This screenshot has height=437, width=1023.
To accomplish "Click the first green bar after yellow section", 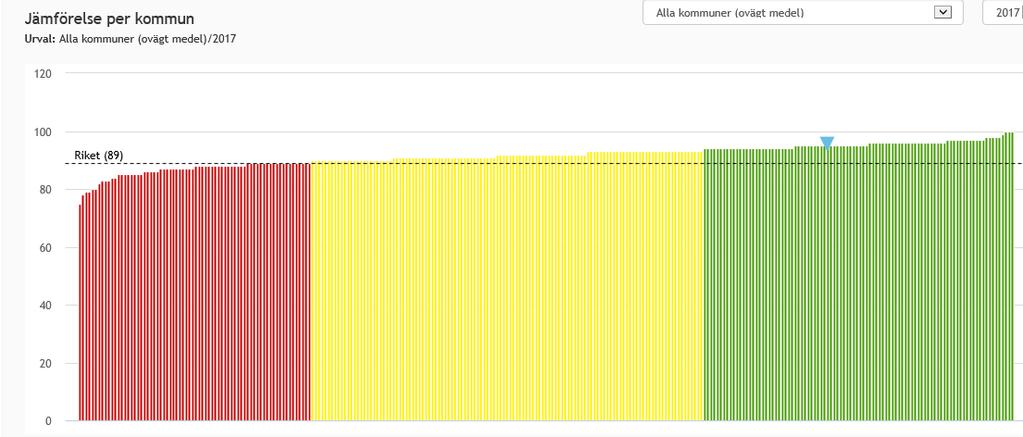I will 705,300.
